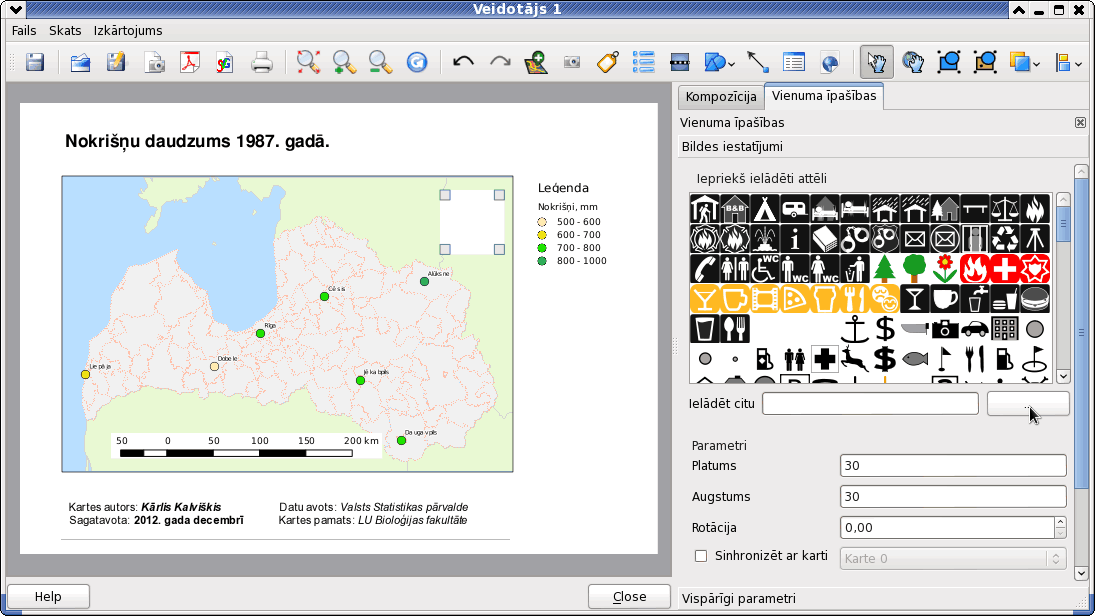Screen dimensions: 1095x616
Task: Click the properties panel scroll-down arrow
Action: [x=1081, y=573]
